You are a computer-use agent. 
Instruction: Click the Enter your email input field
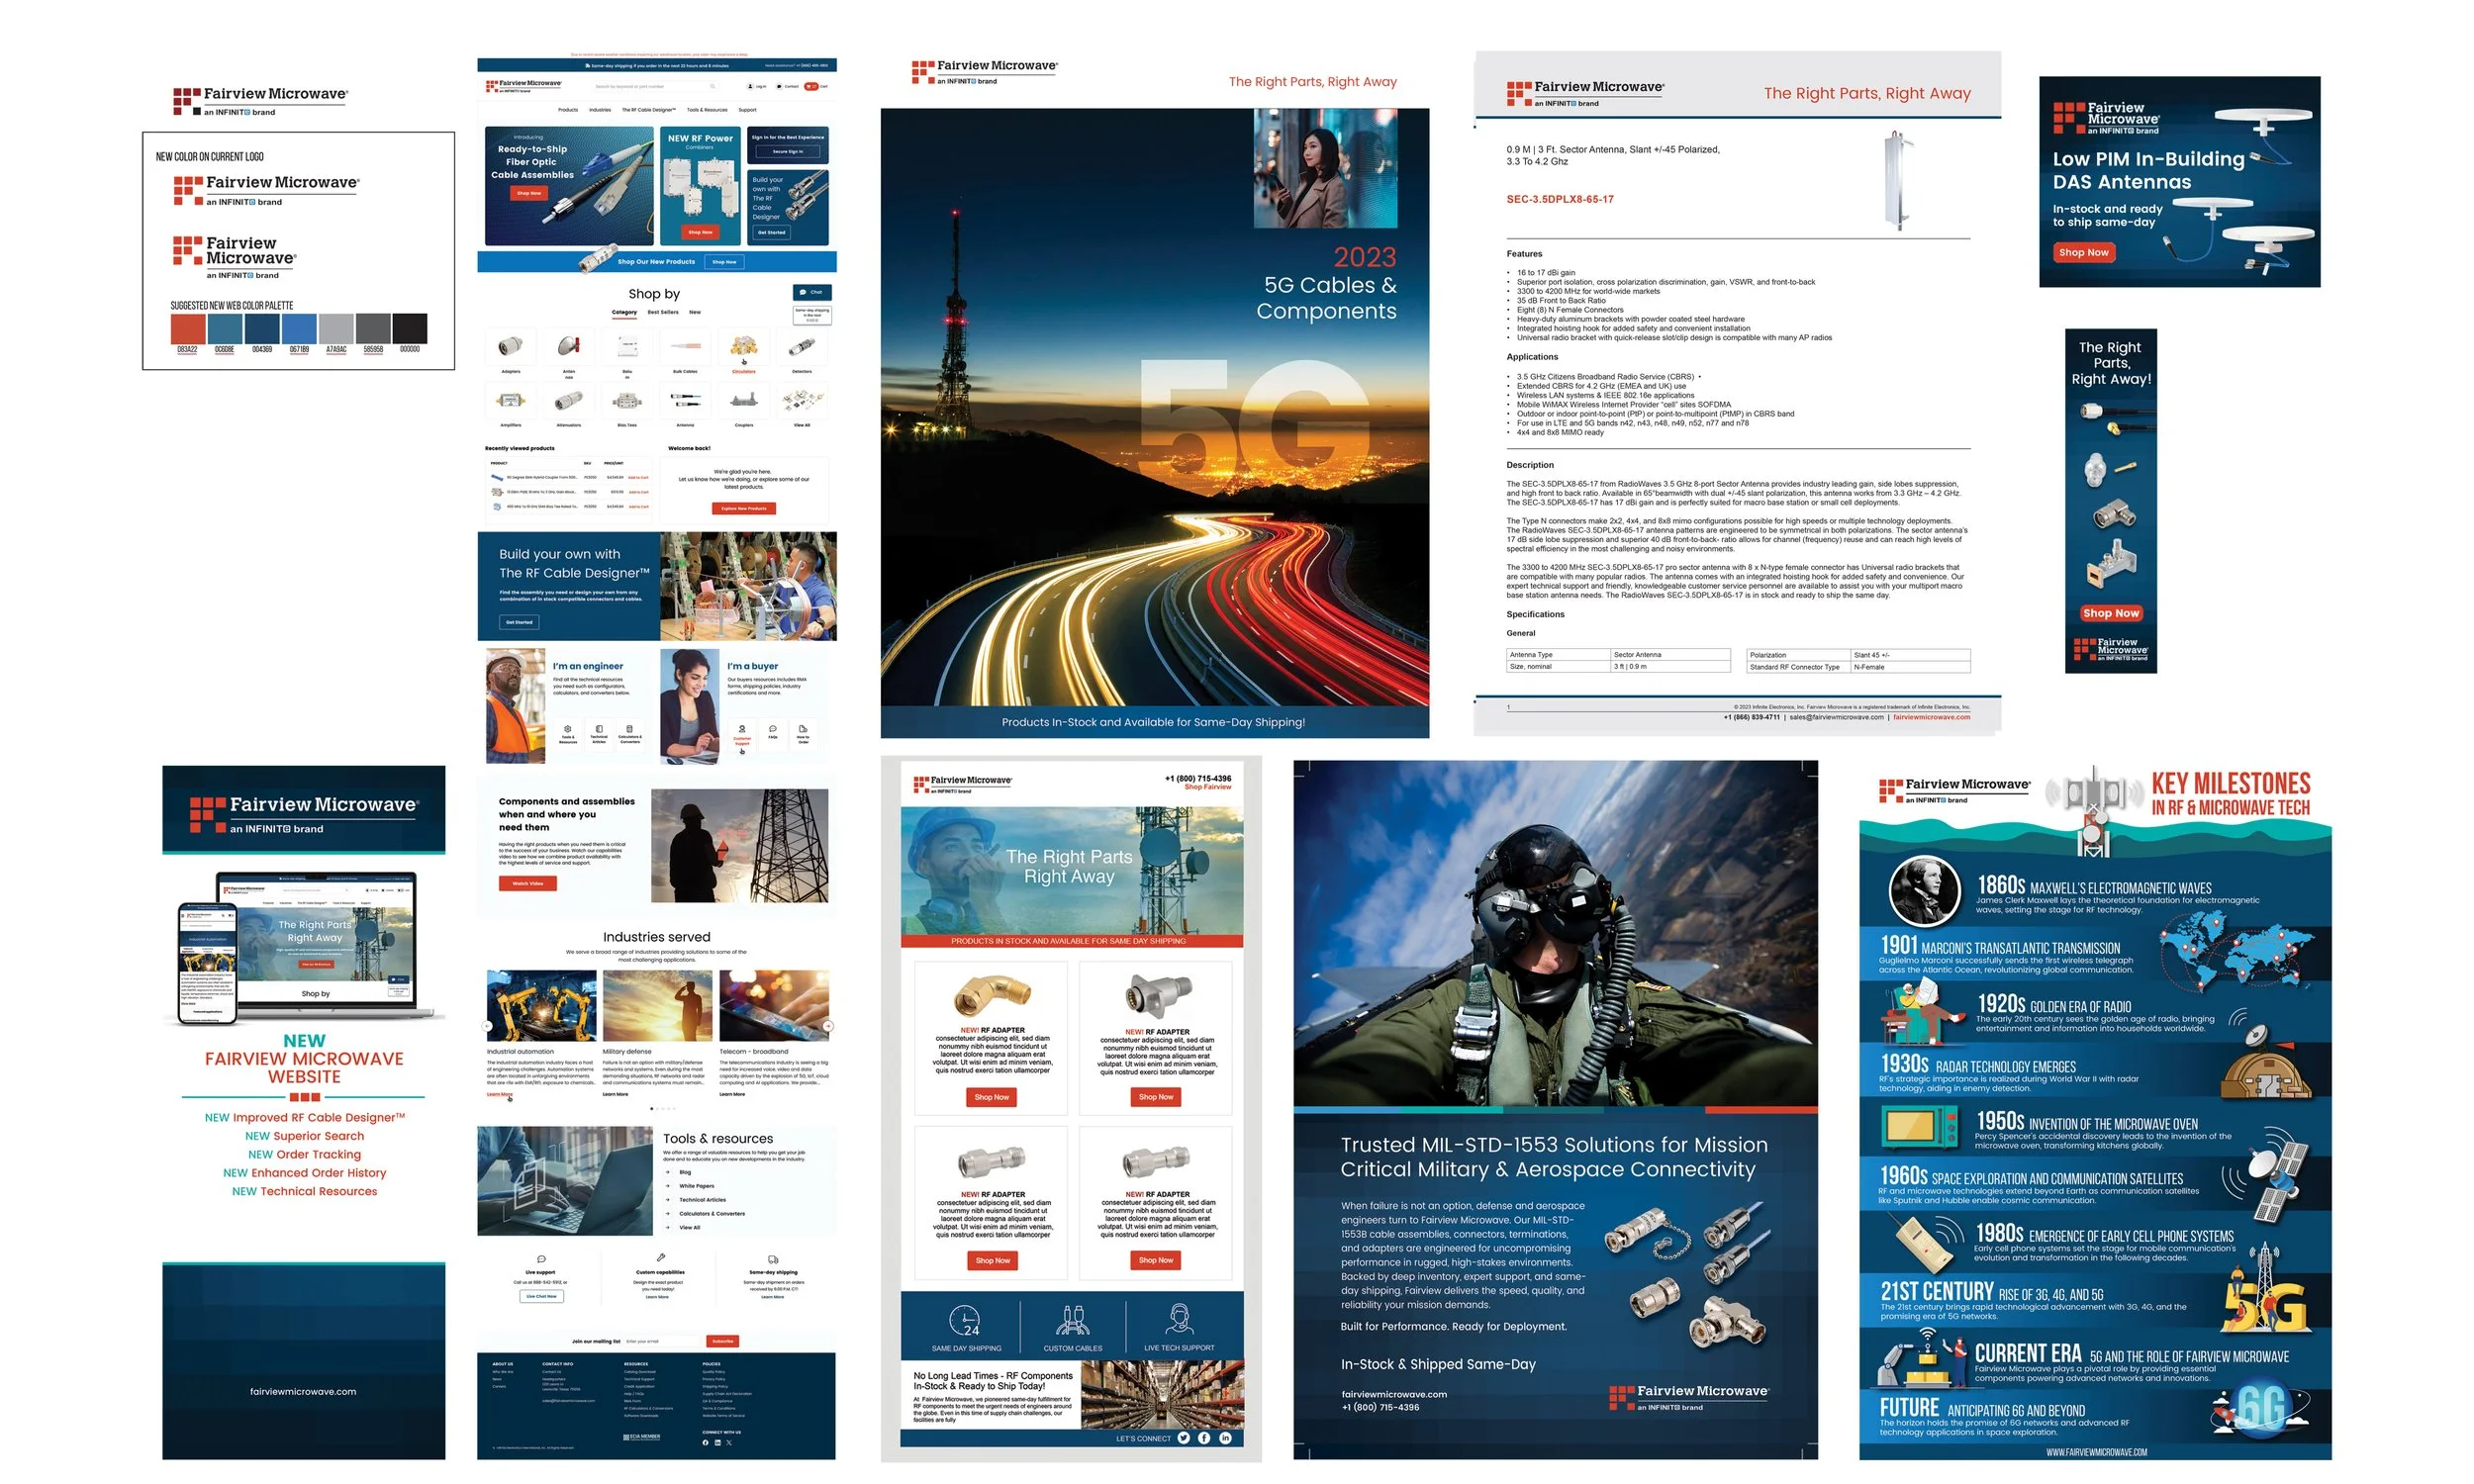pyautogui.click(x=662, y=1341)
